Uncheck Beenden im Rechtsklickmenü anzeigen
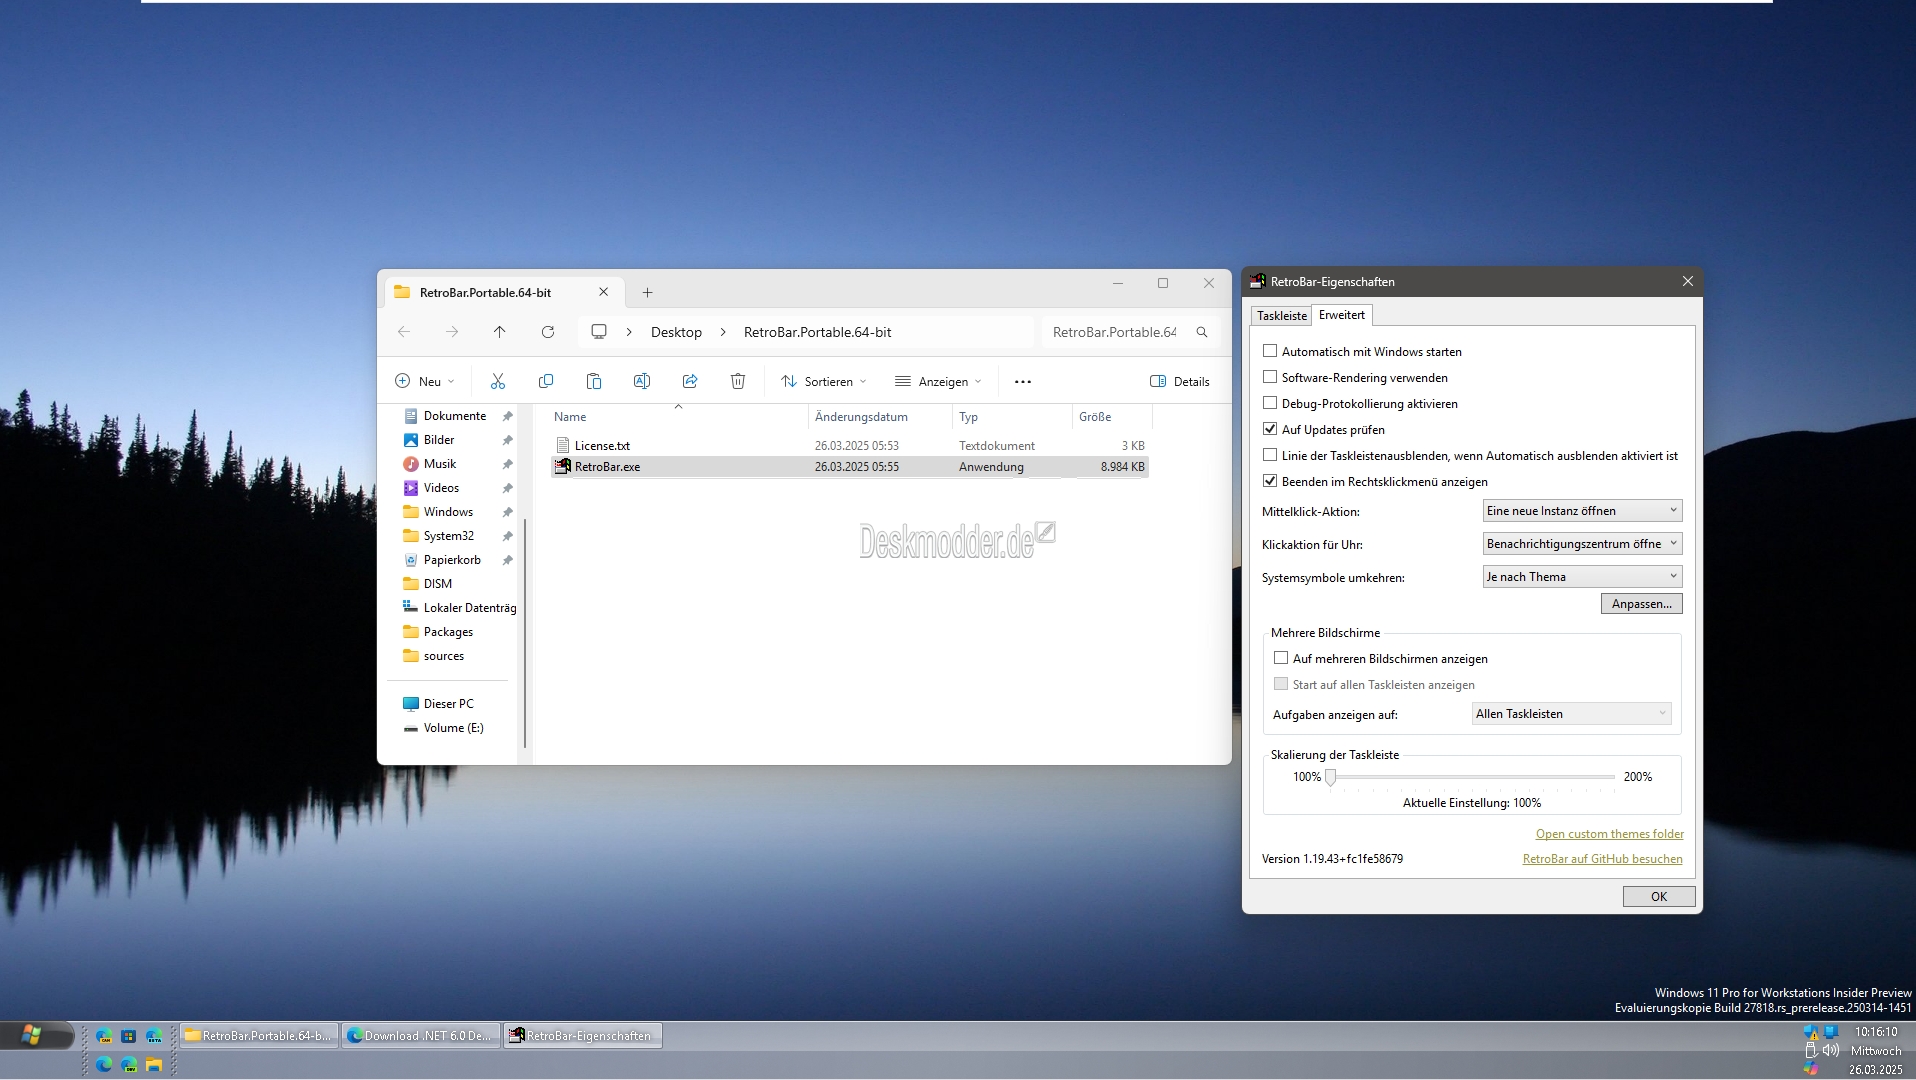 (1270, 481)
